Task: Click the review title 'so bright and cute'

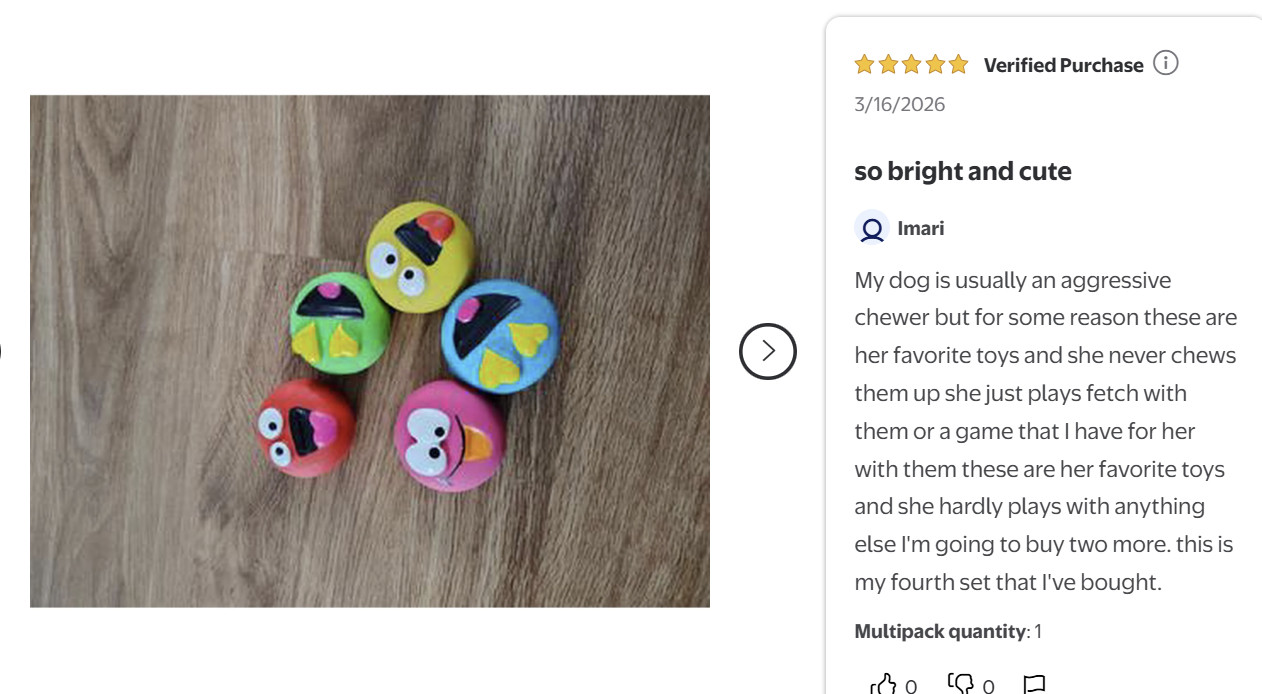Action: pyautogui.click(x=963, y=171)
